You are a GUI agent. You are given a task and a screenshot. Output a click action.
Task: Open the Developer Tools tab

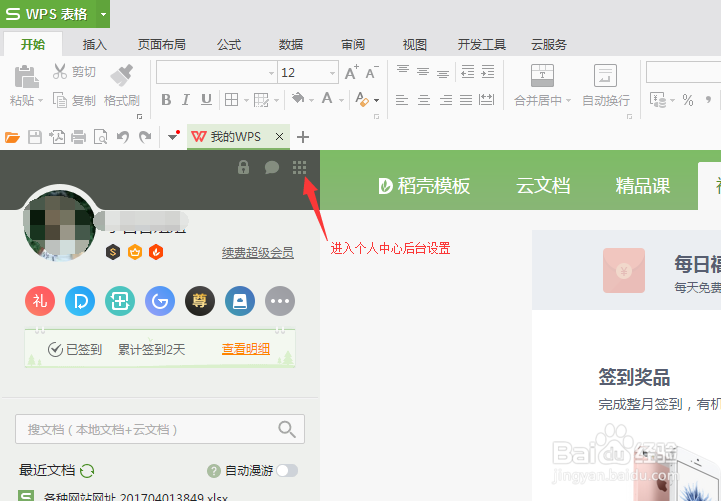click(481, 45)
